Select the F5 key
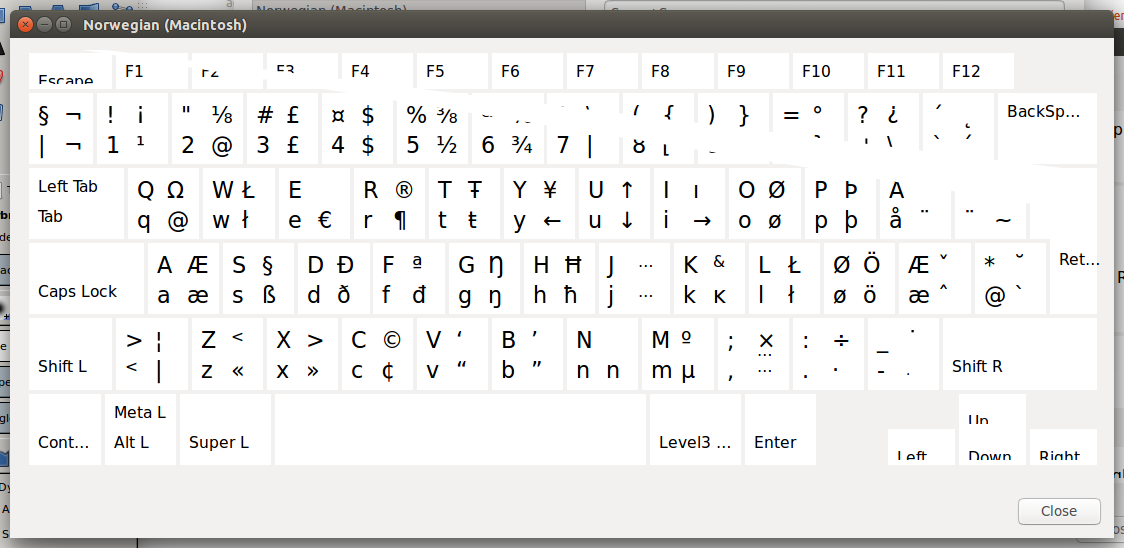1124x548 pixels. pyautogui.click(x=452, y=71)
